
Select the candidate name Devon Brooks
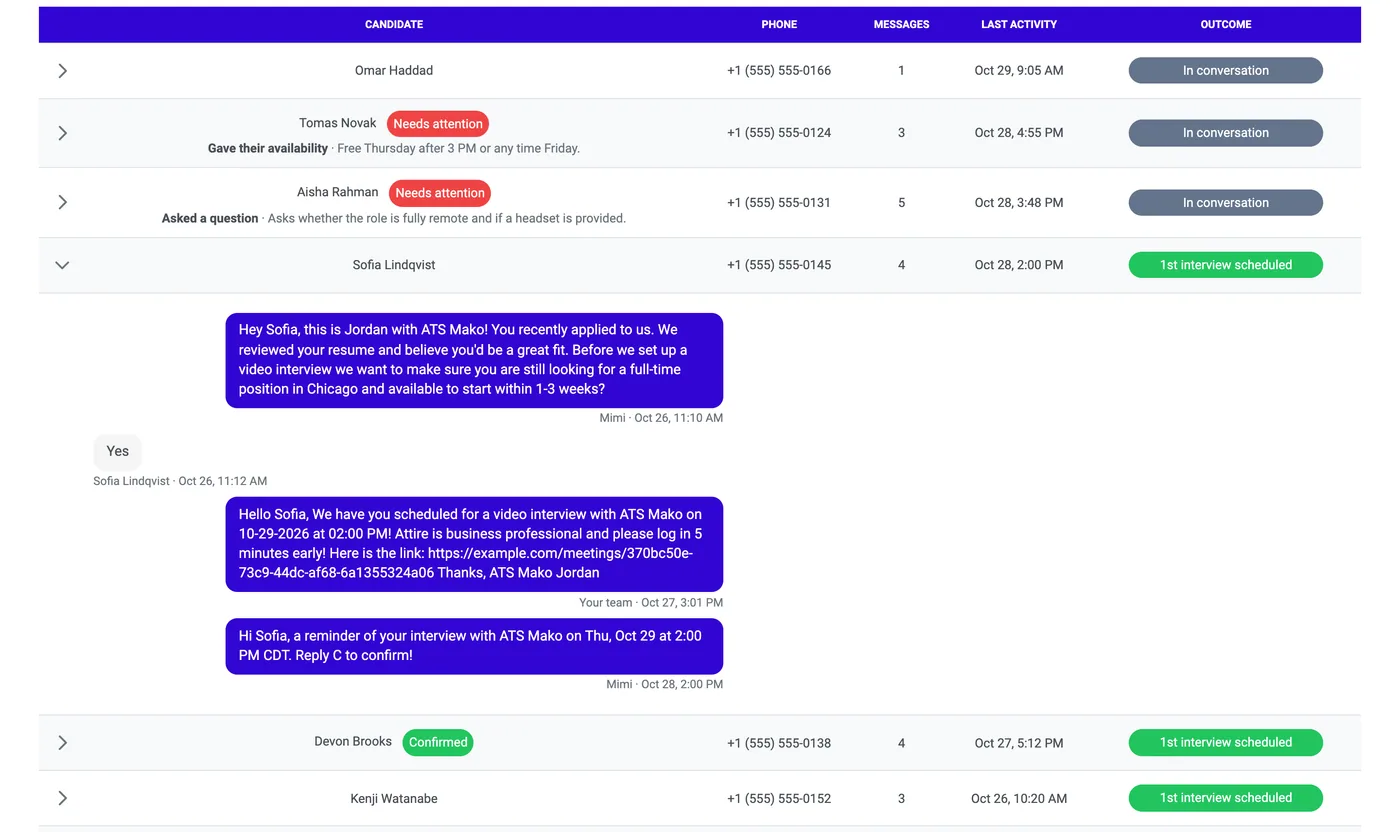click(x=353, y=742)
